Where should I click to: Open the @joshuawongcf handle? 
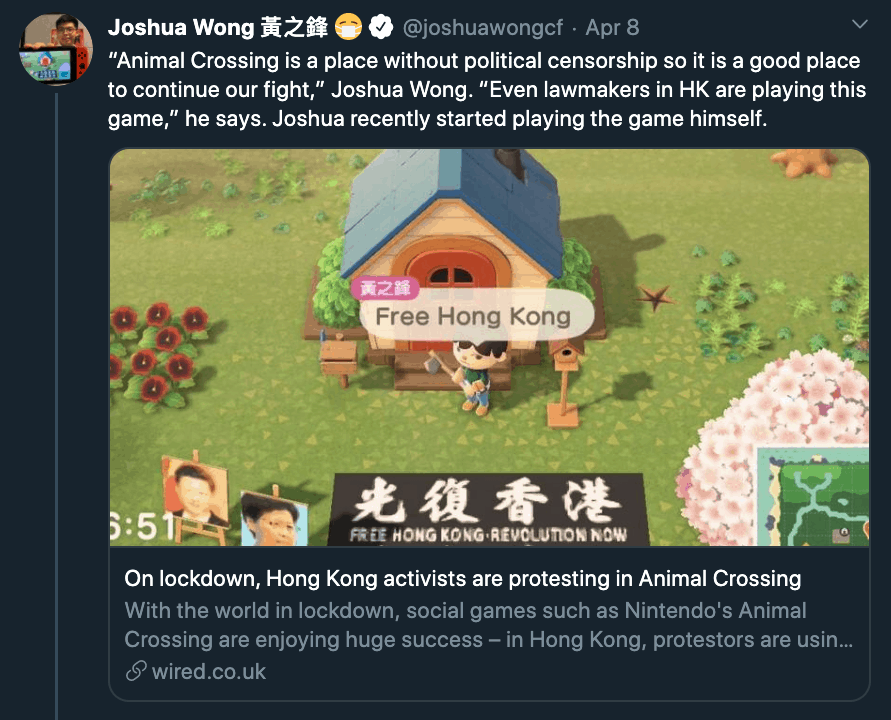click(x=482, y=27)
